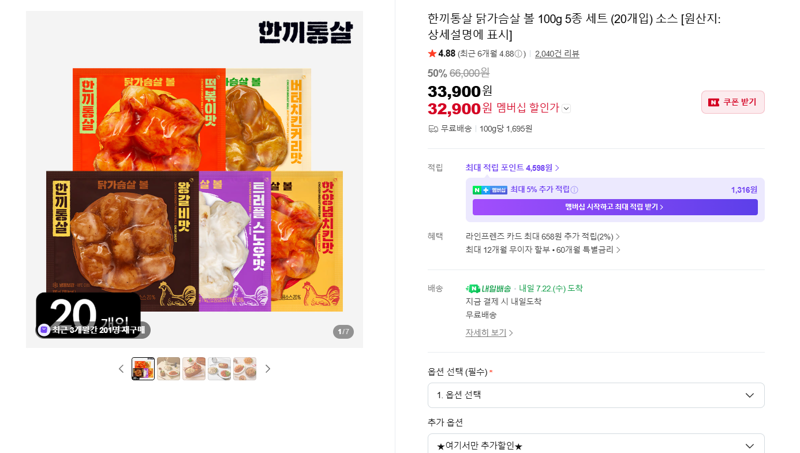Expand 최대 적립 포인트 4,598원 details

pyautogui.click(x=512, y=168)
